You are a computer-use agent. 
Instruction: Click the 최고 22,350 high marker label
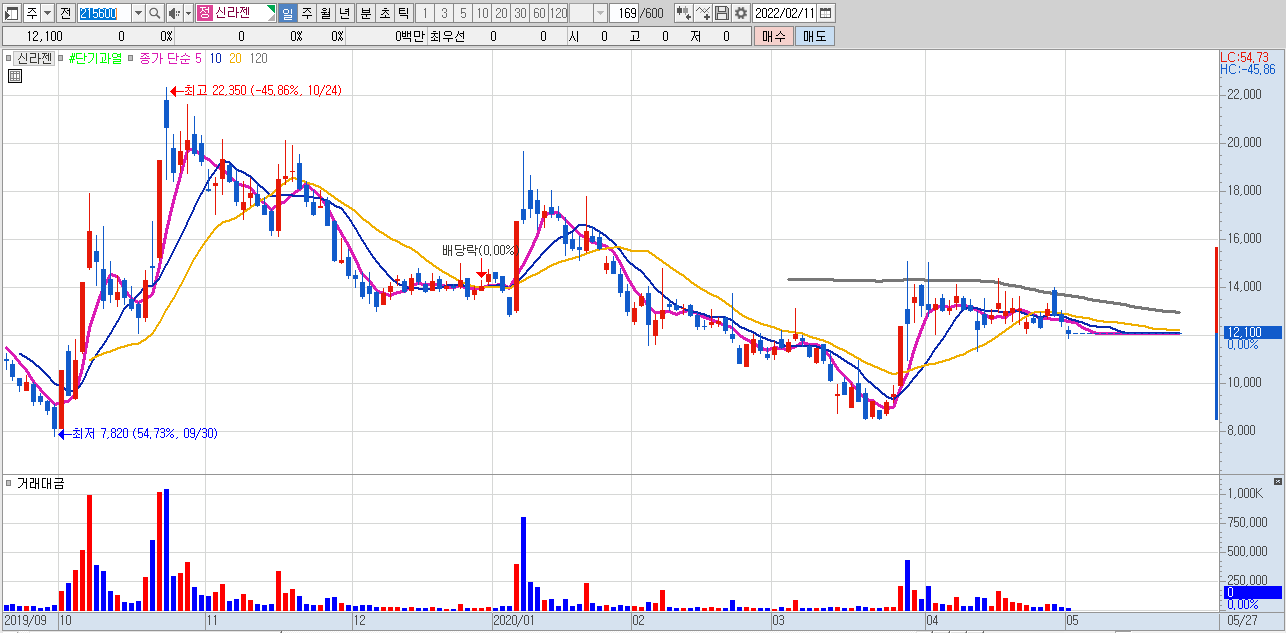(263, 90)
